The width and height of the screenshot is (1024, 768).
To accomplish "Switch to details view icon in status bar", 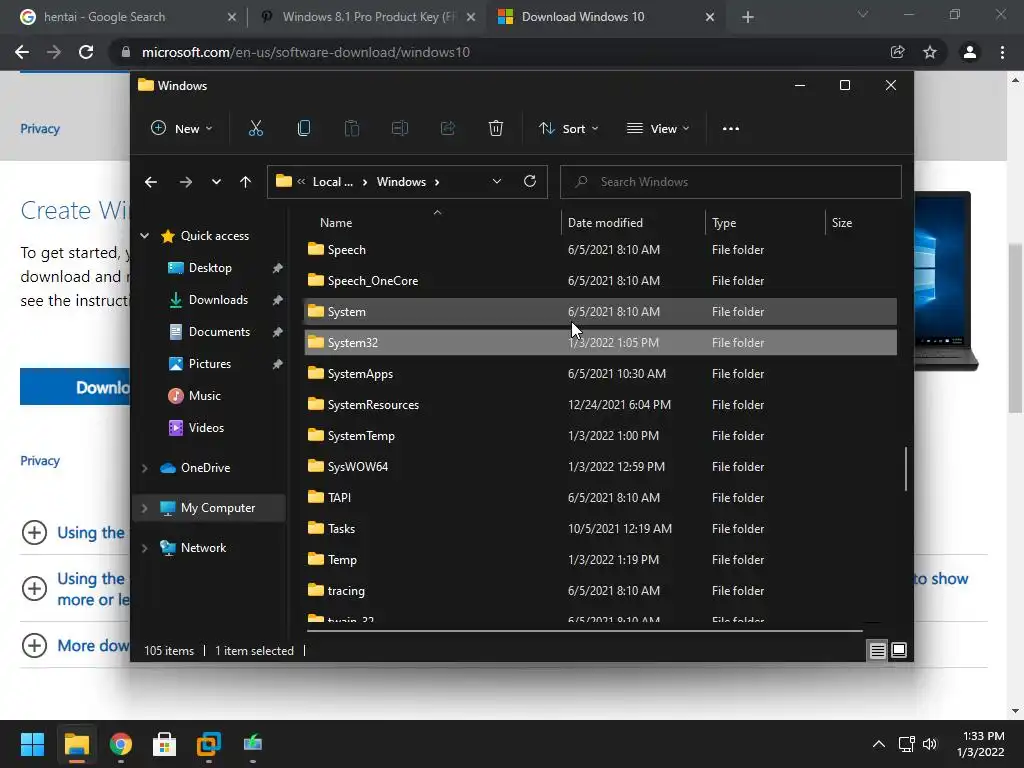I will (877, 650).
